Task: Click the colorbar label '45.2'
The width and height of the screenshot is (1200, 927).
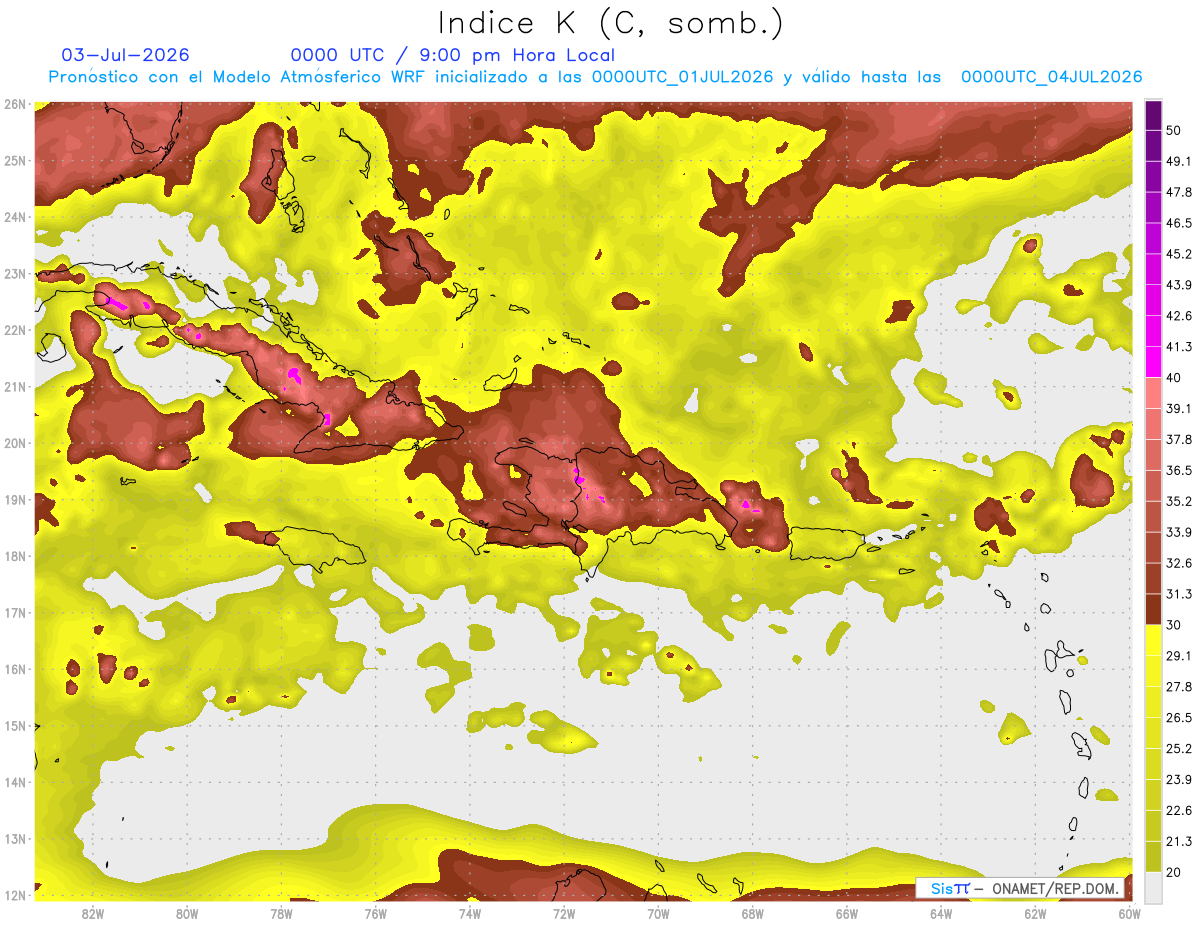Action: pyautogui.click(x=1178, y=254)
